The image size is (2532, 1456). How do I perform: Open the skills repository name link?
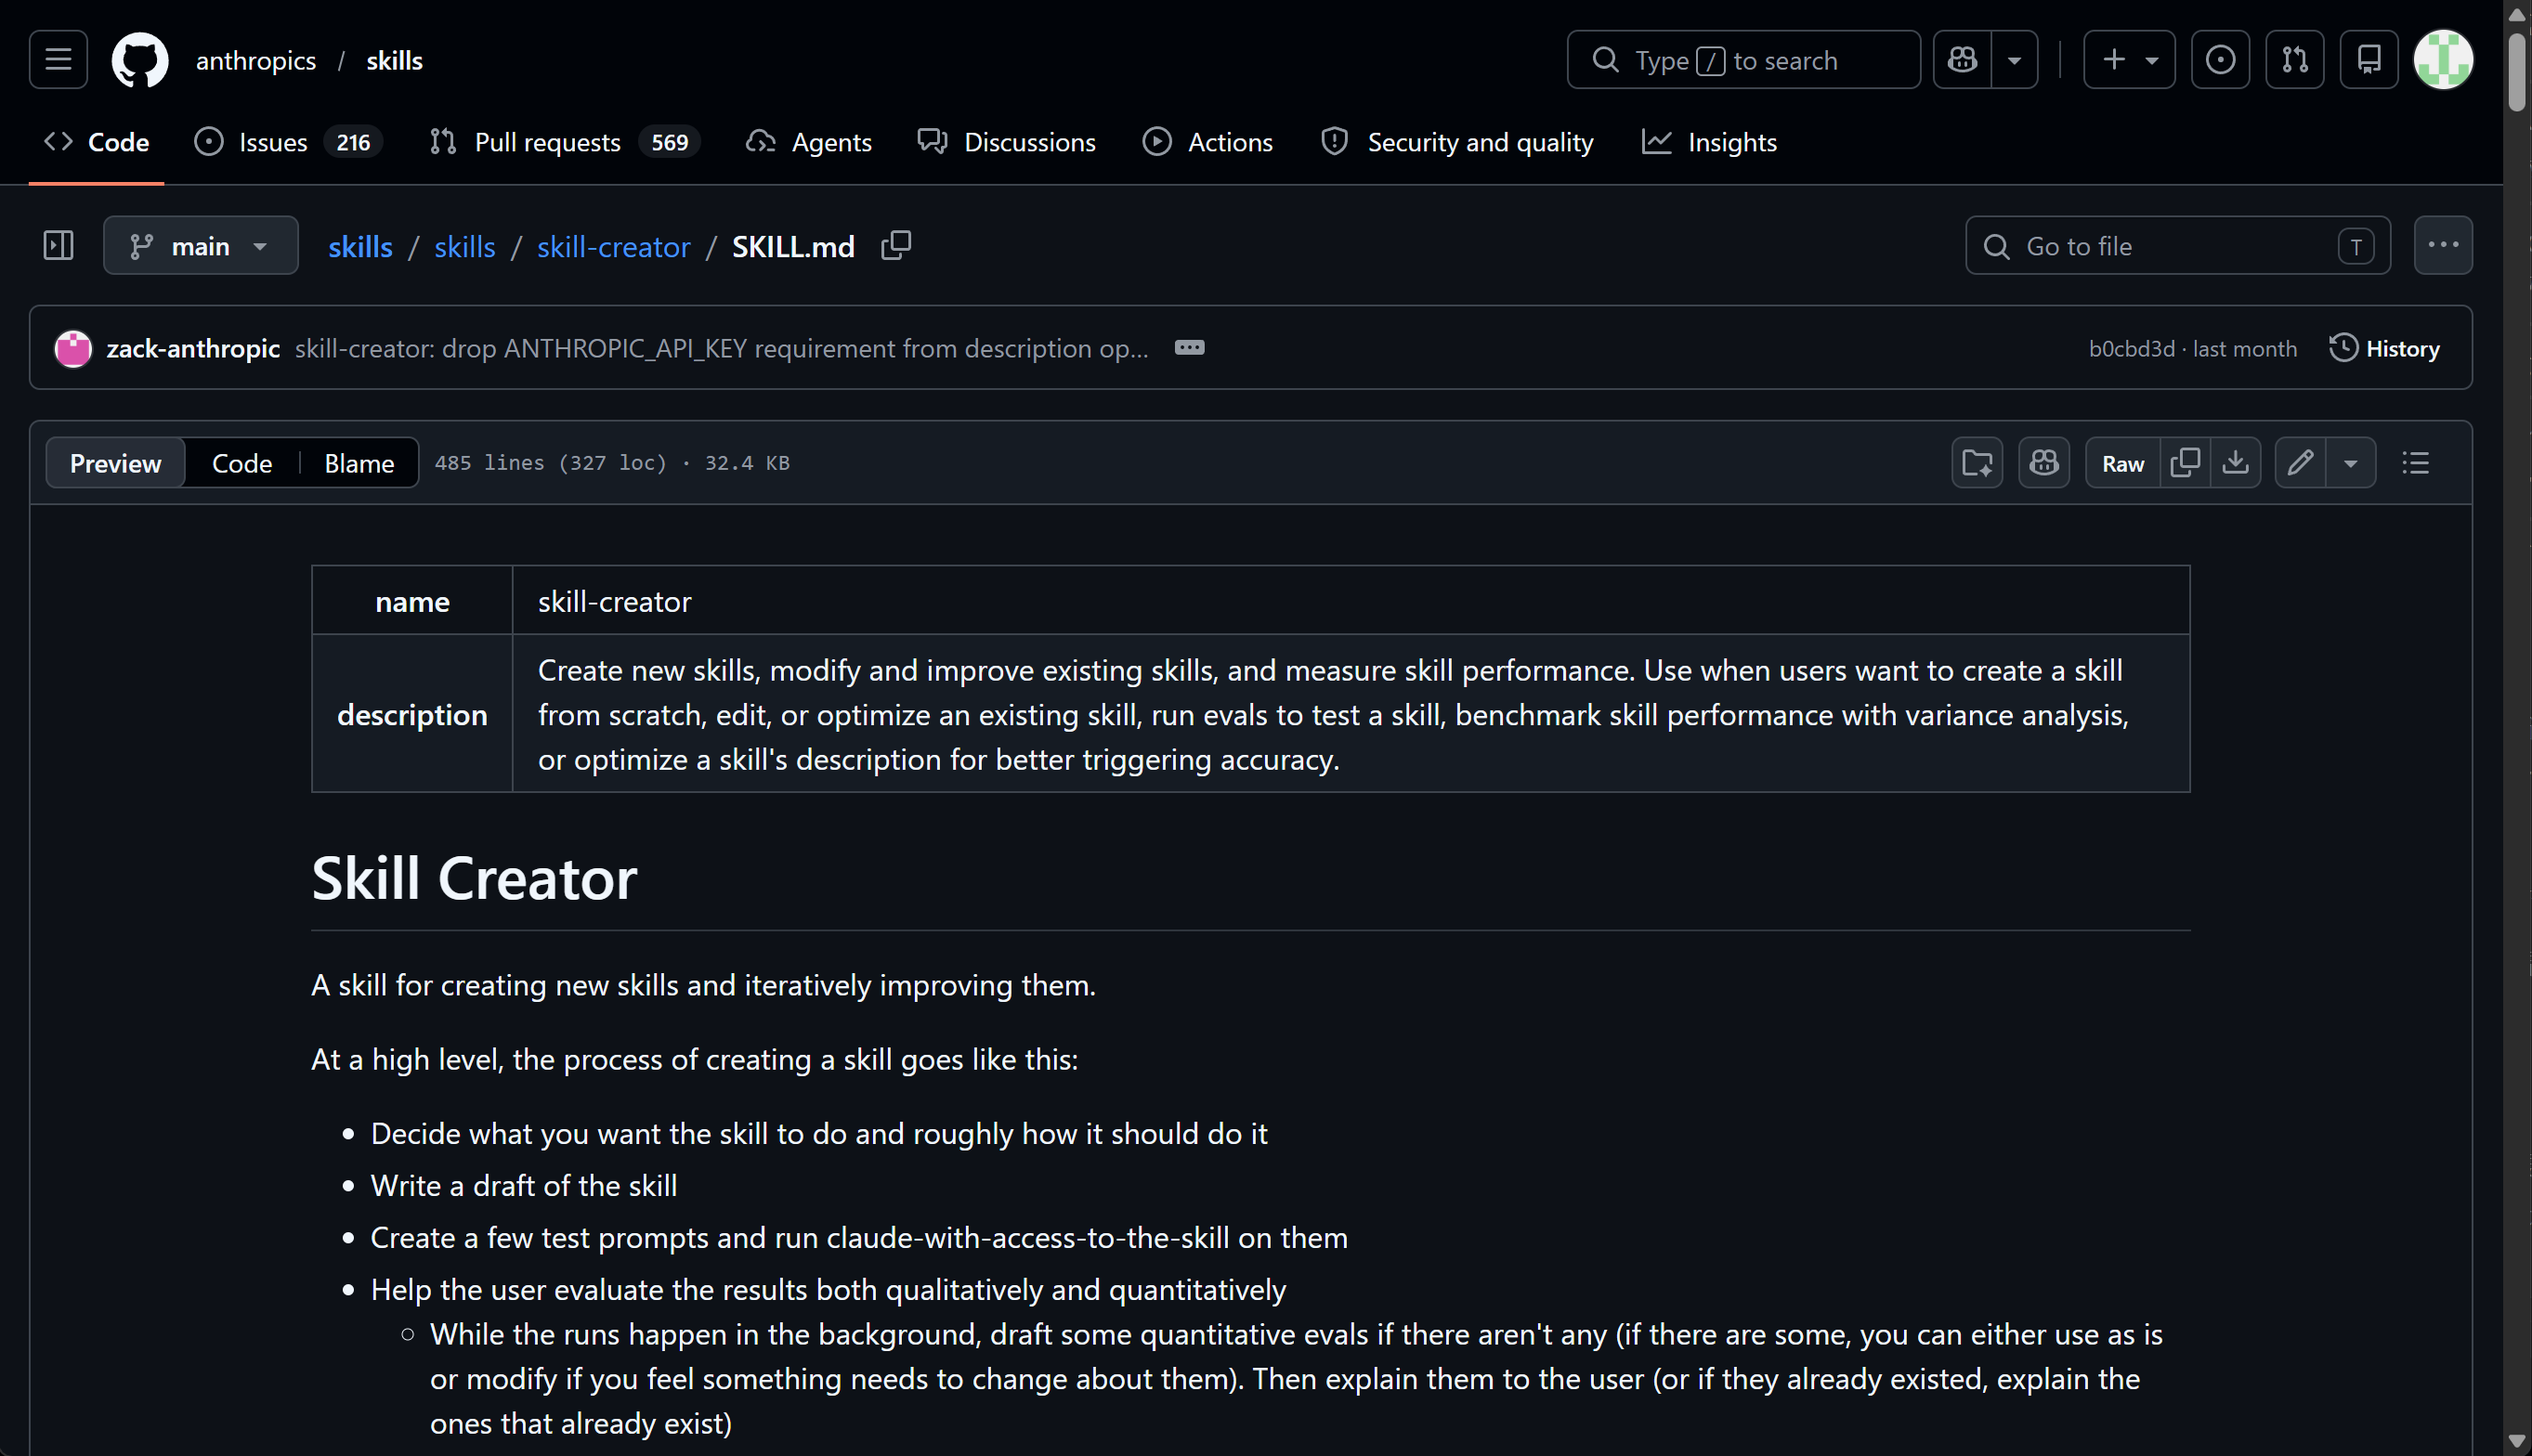pos(394,60)
